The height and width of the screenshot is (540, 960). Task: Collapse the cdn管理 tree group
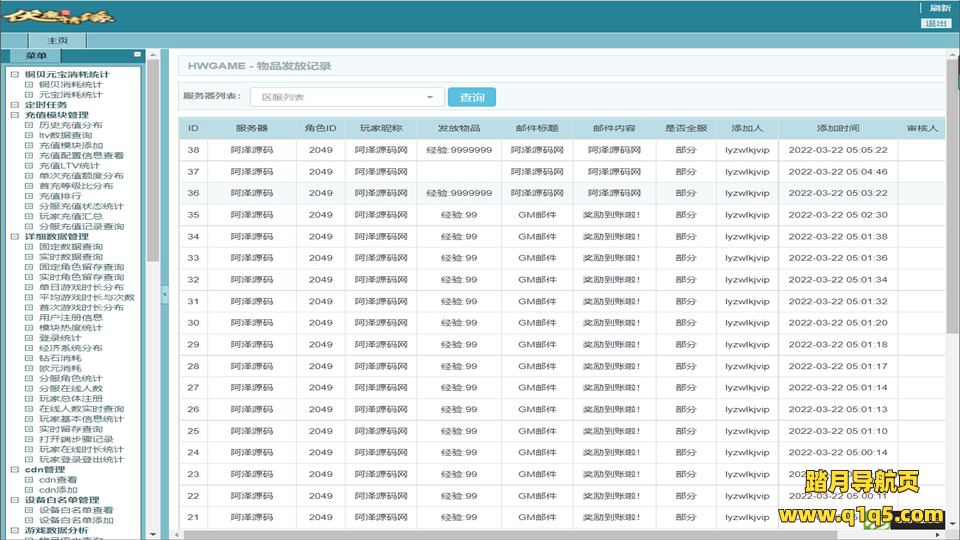pyautogui.click(x=14, y=470)
